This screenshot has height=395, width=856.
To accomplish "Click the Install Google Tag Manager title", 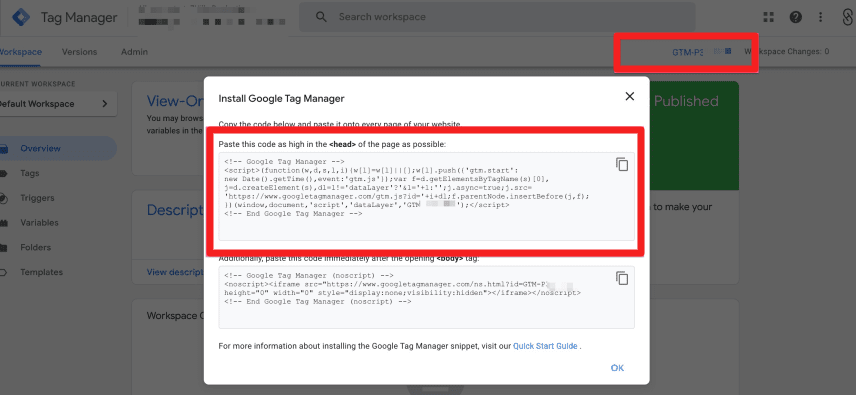I will [x=281, y=99].
